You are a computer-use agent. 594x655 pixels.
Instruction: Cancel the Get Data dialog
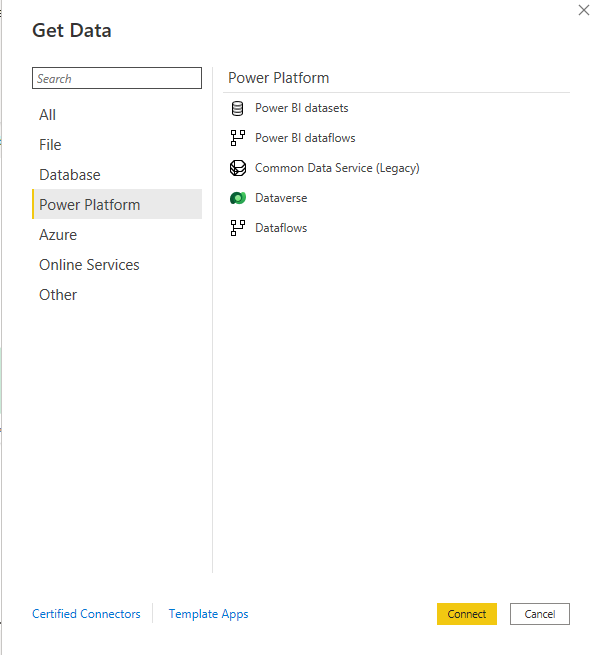coord(540,614)
